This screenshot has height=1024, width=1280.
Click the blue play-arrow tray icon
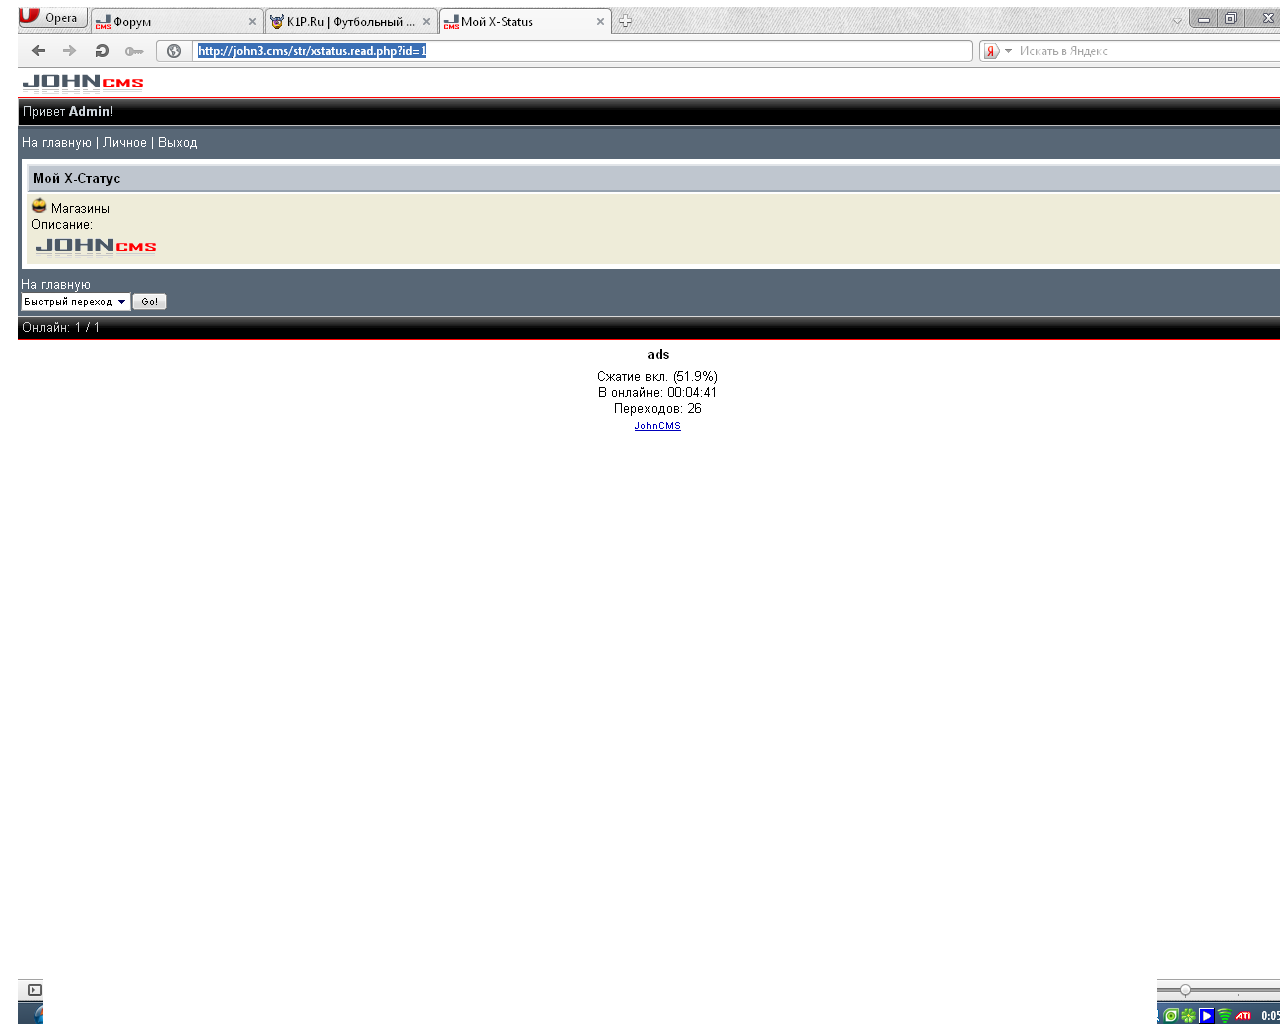pyautogui.click(x=1207, y=1016)
